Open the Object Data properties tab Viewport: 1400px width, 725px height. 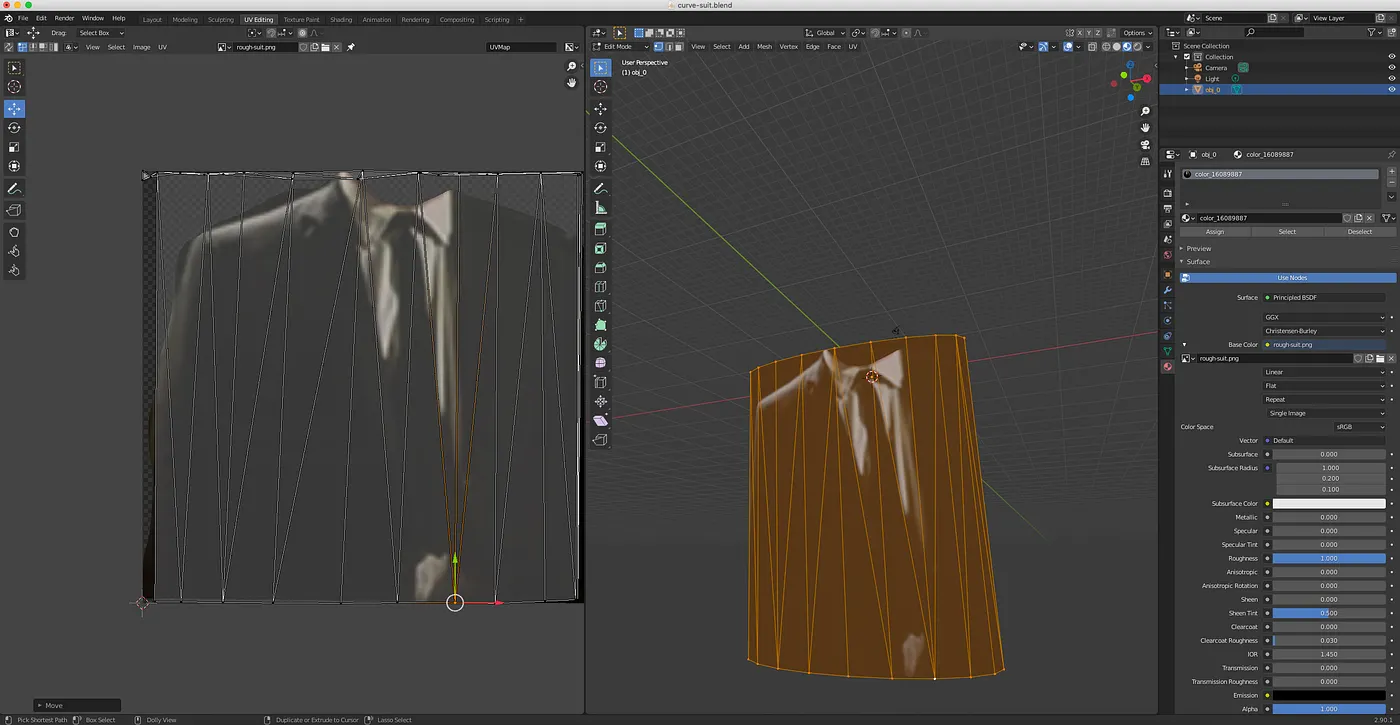[x=1167, y=351]
